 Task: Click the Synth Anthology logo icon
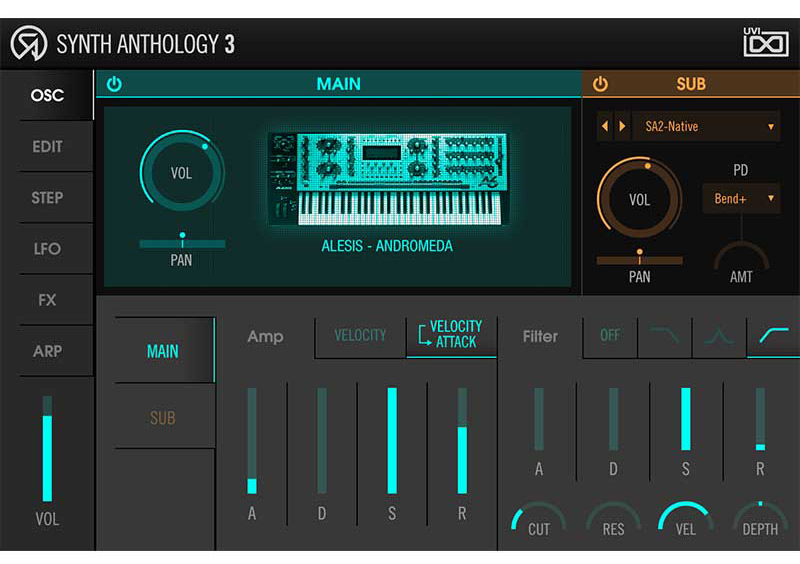(29, 43)
